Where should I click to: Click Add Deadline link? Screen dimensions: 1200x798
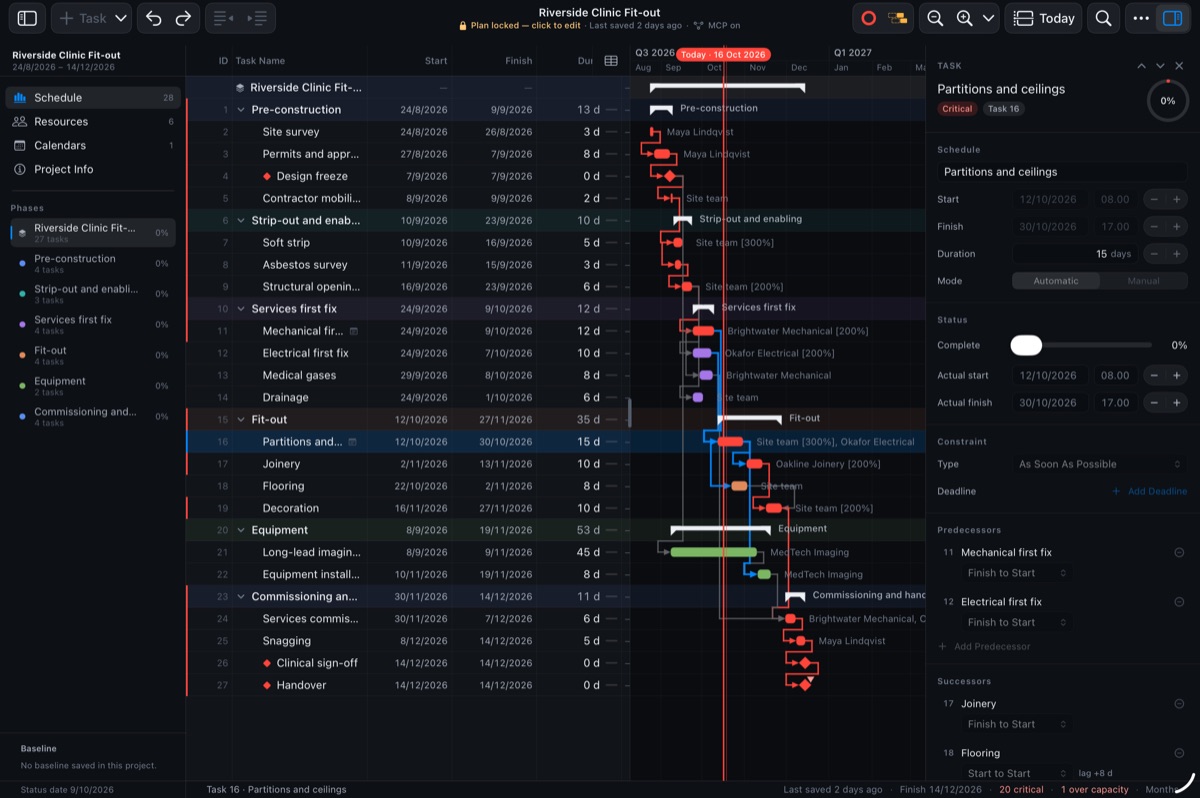click(x=1149, y=491)
